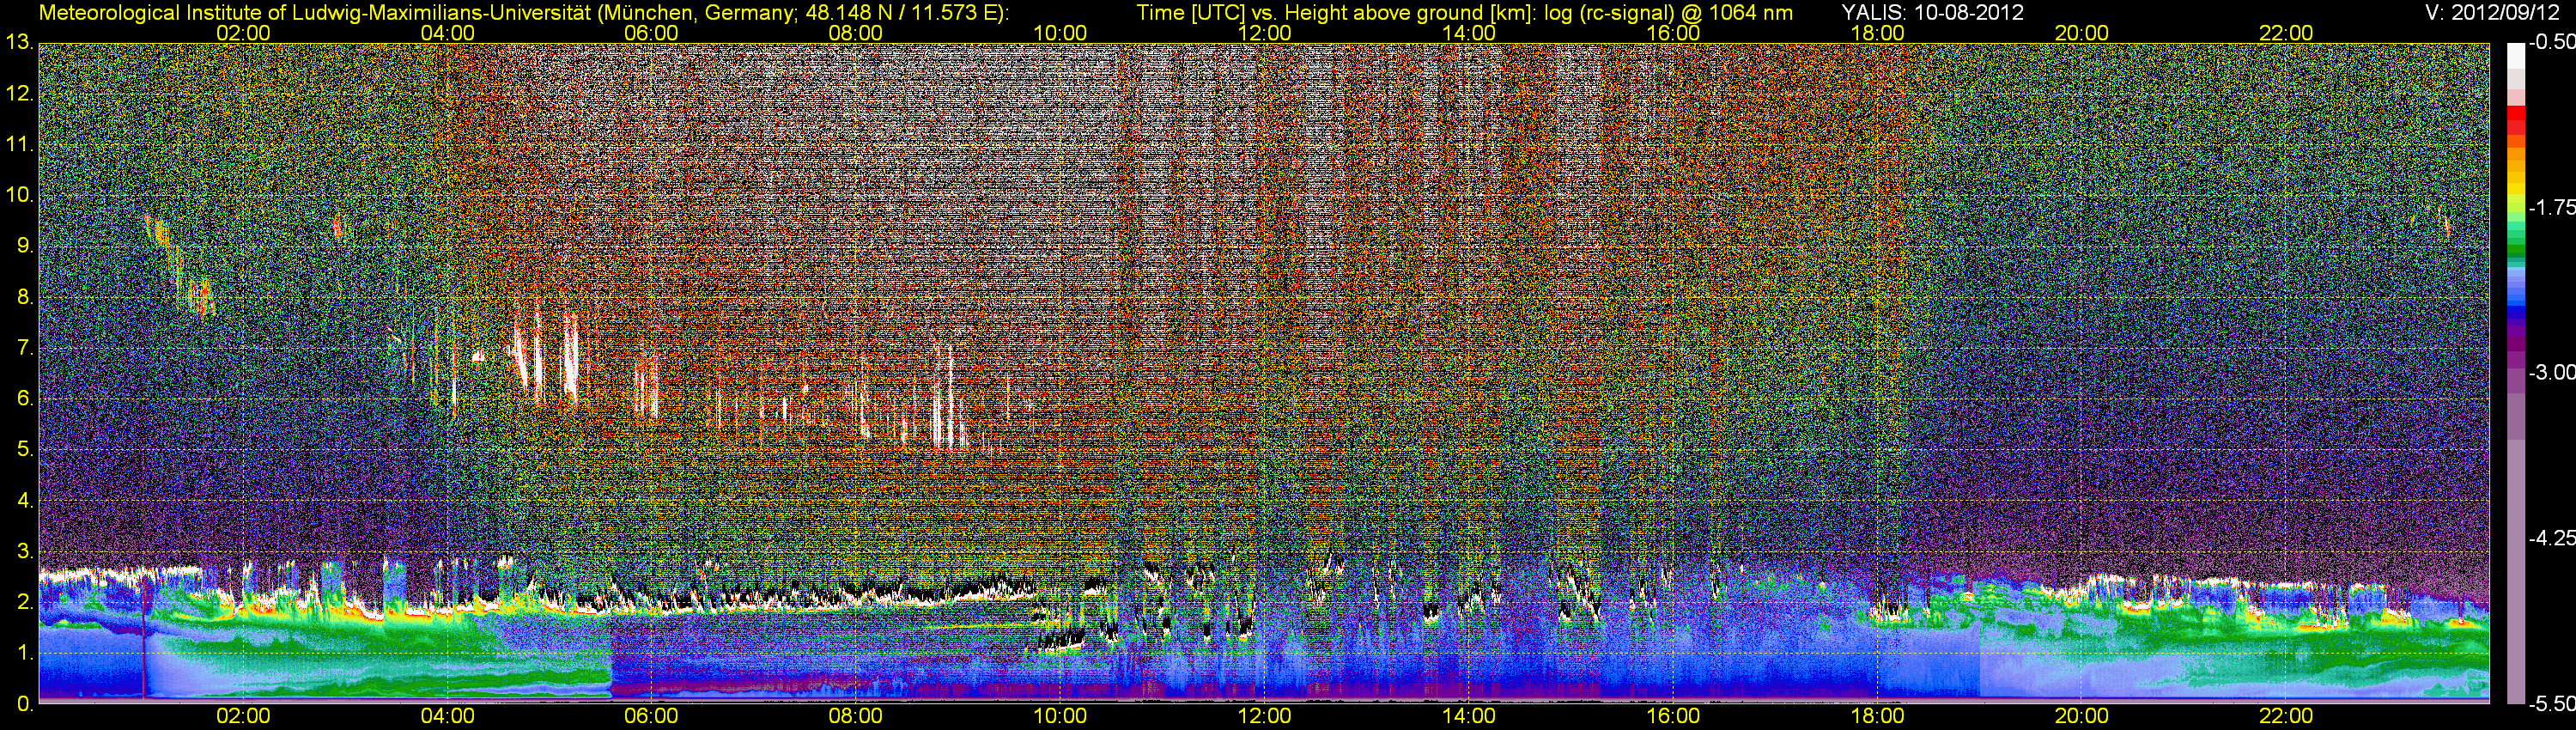2576x730 pixels.
Task: Click the 02:00 label on the top time axis
Action: click(x=243, y=33)
